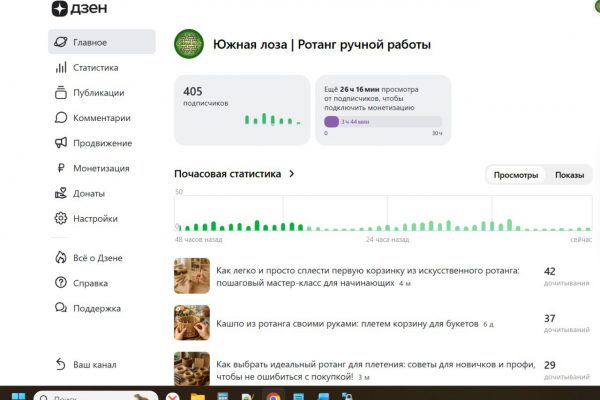Go to Ваш канал
The width and height of the screenshot is (600, 400).
(95, 364)
